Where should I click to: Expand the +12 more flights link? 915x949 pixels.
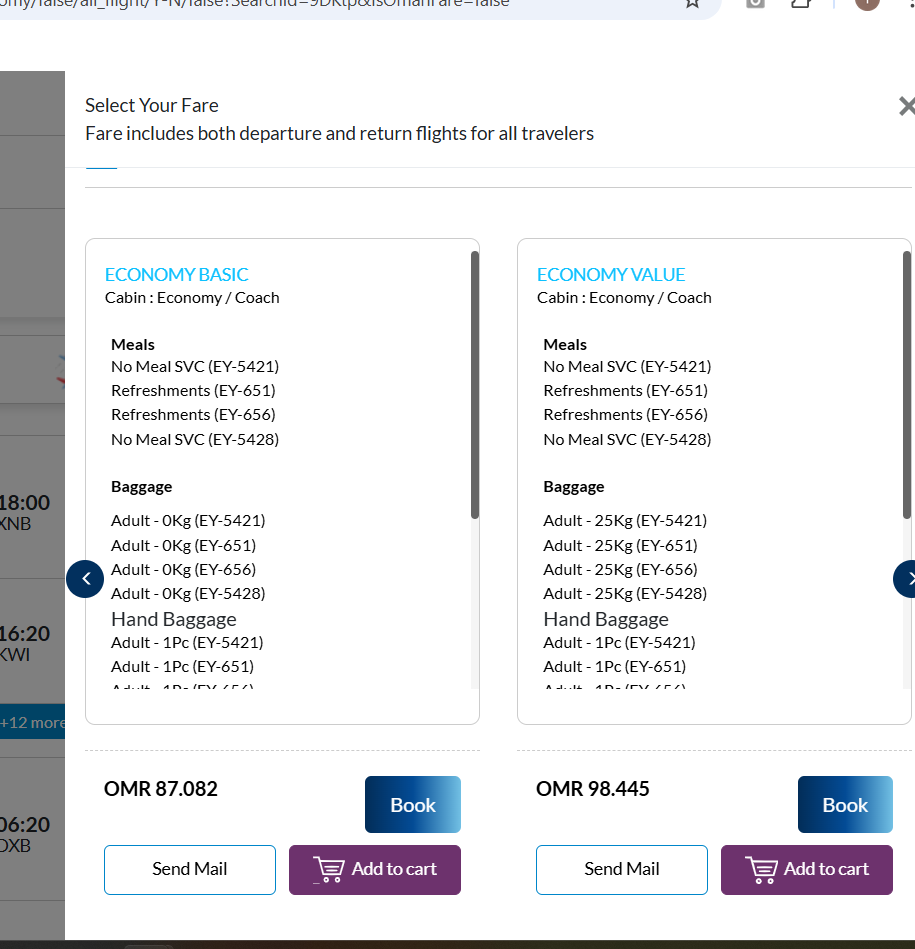(x=33, y=722)
